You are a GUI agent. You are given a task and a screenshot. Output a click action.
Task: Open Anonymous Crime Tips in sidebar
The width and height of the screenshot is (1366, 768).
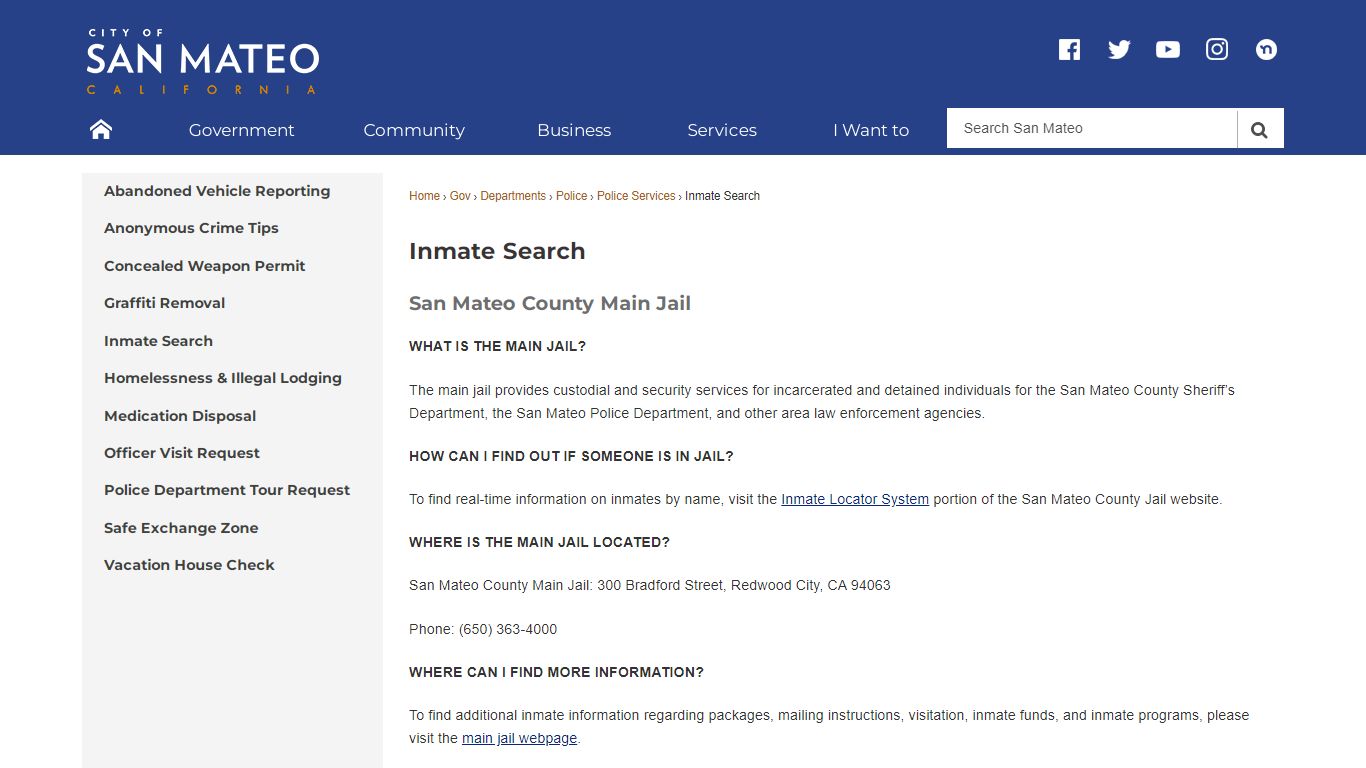coord(191,228)
